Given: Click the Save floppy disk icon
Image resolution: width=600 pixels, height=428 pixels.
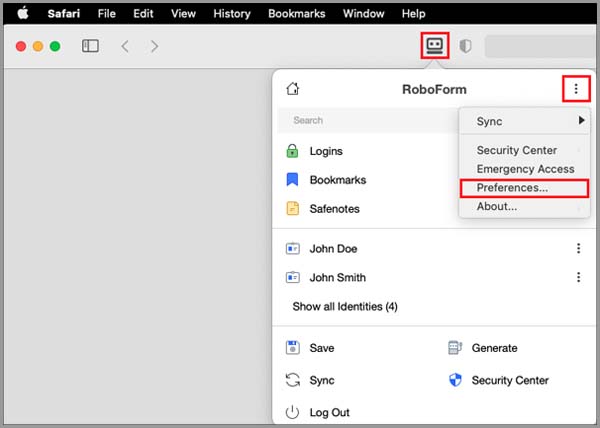Looking at the screenshot, I should tap(293, 348).
